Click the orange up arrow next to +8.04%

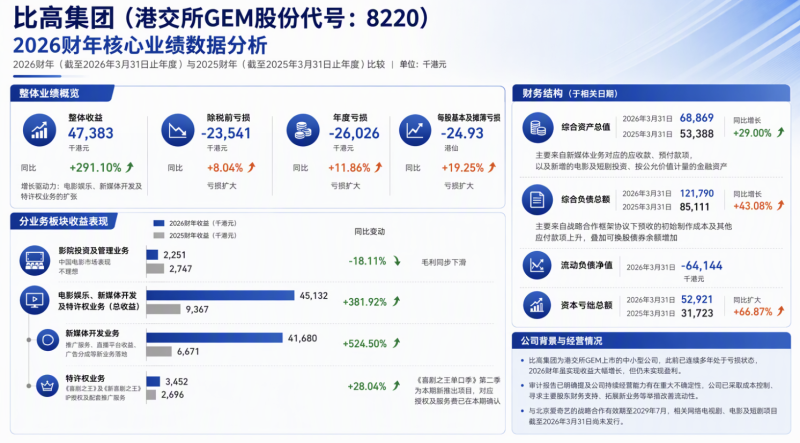tap(251, 167)
